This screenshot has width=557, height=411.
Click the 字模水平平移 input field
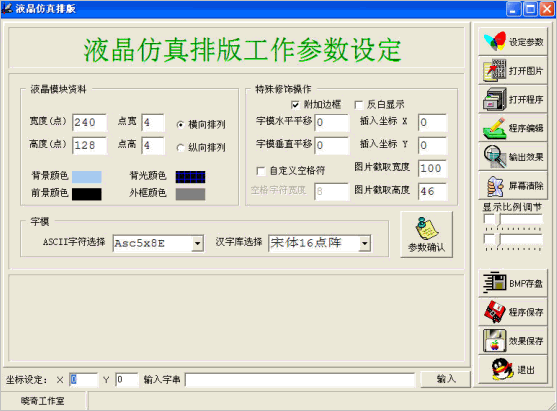(x=332, y=123)
